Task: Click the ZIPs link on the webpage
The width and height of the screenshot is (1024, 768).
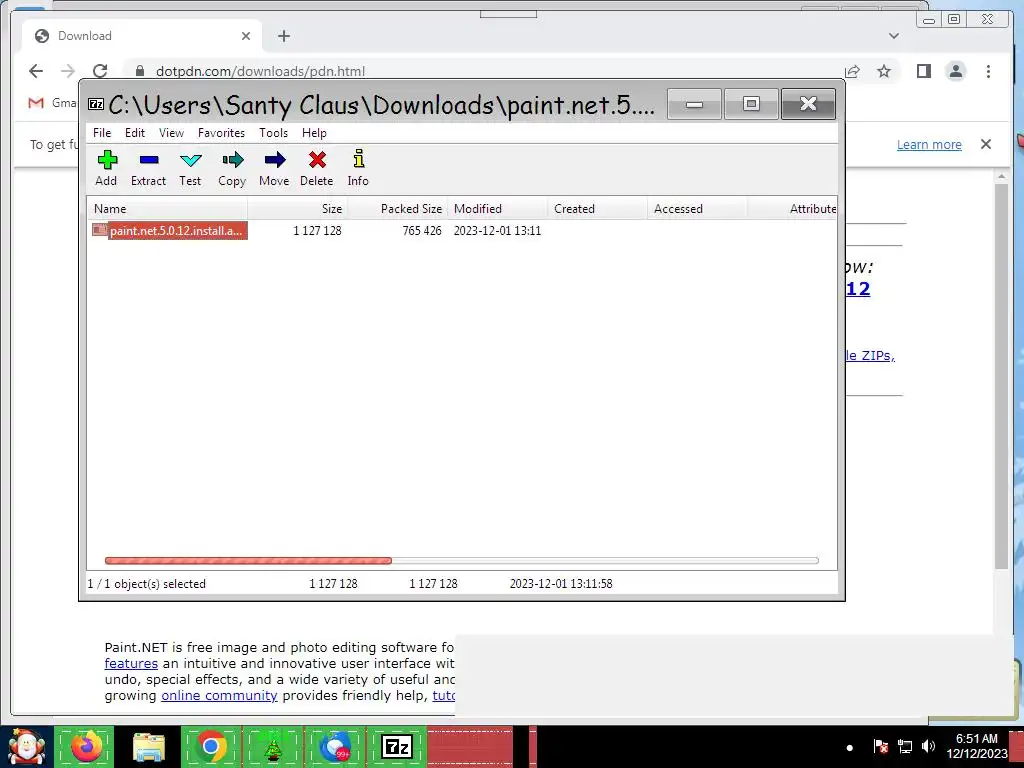Action: (871, 356)
